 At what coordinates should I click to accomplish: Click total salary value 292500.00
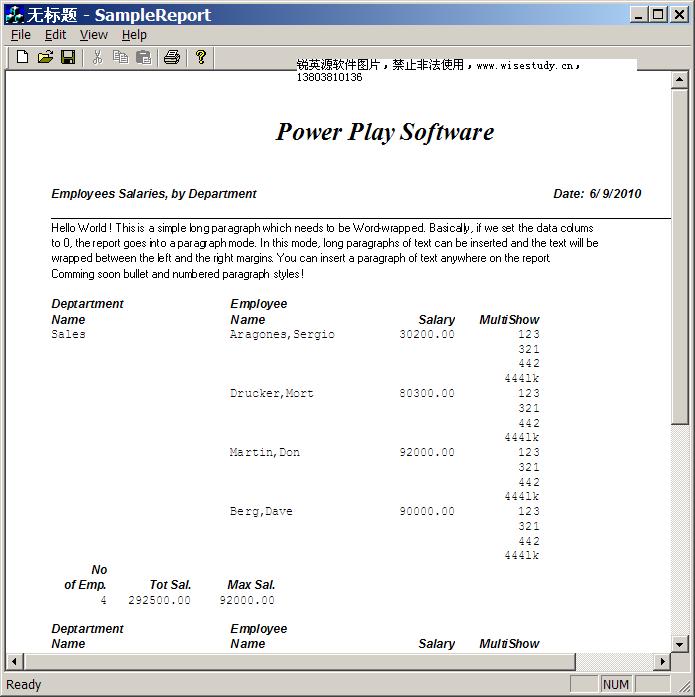159,601
